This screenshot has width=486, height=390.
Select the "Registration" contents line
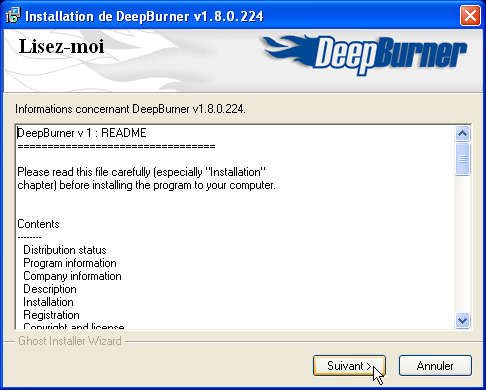pyautogui.click(x=51, y=315)
